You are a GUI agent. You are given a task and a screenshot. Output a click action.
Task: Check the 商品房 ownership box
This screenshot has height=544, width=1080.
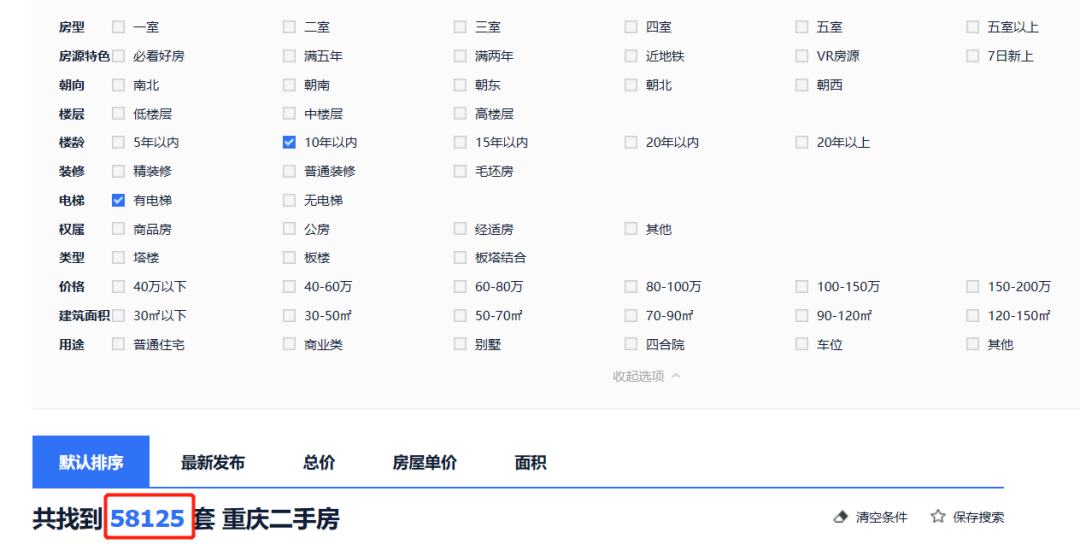tap(118, 229)
